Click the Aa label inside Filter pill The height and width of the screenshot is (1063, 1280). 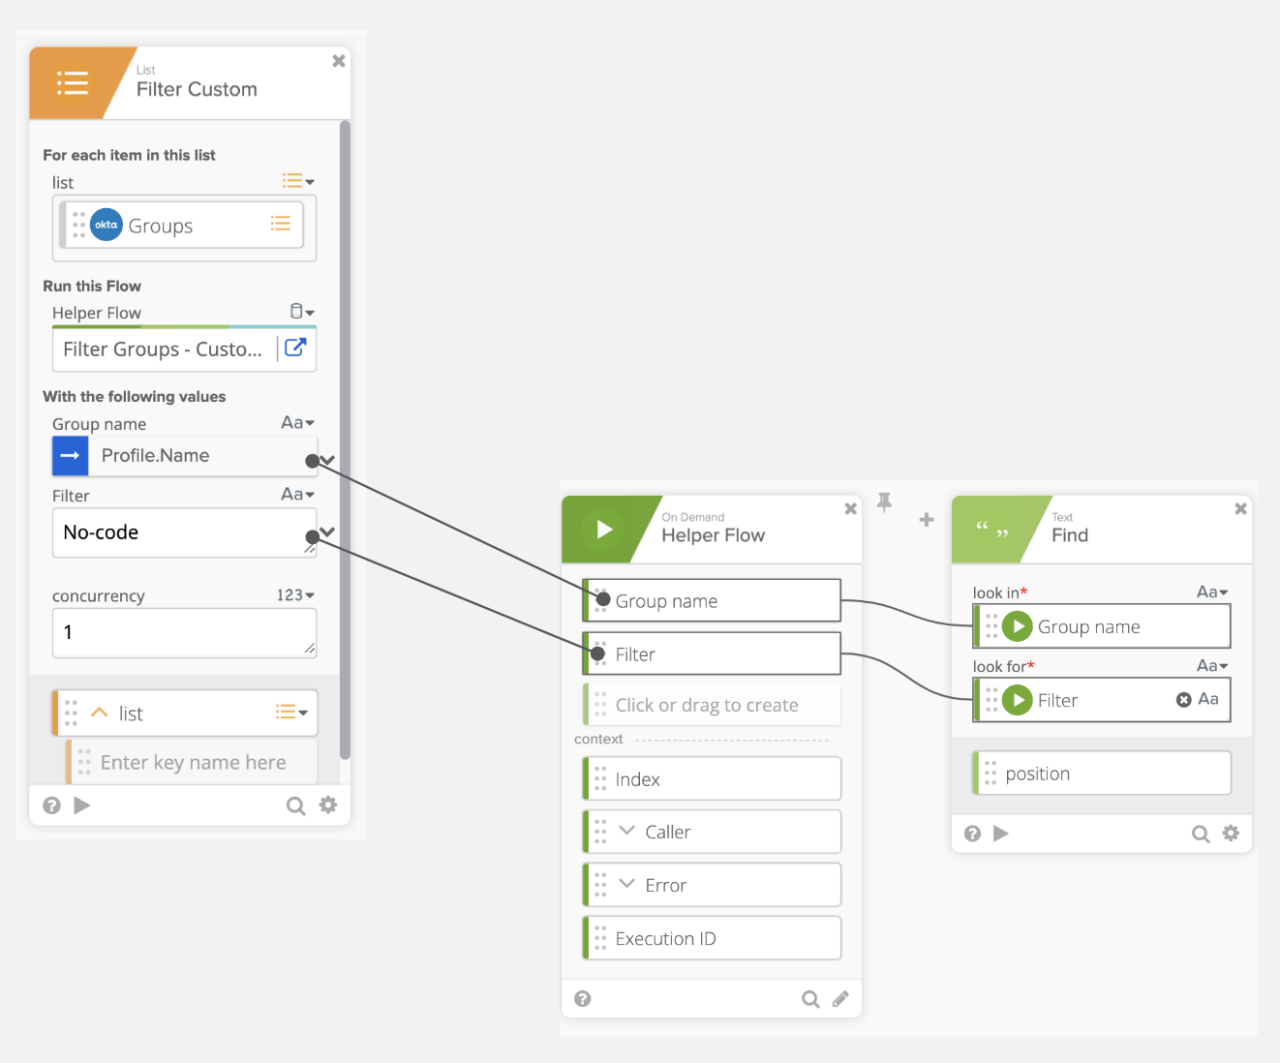tap(1208, 699)
